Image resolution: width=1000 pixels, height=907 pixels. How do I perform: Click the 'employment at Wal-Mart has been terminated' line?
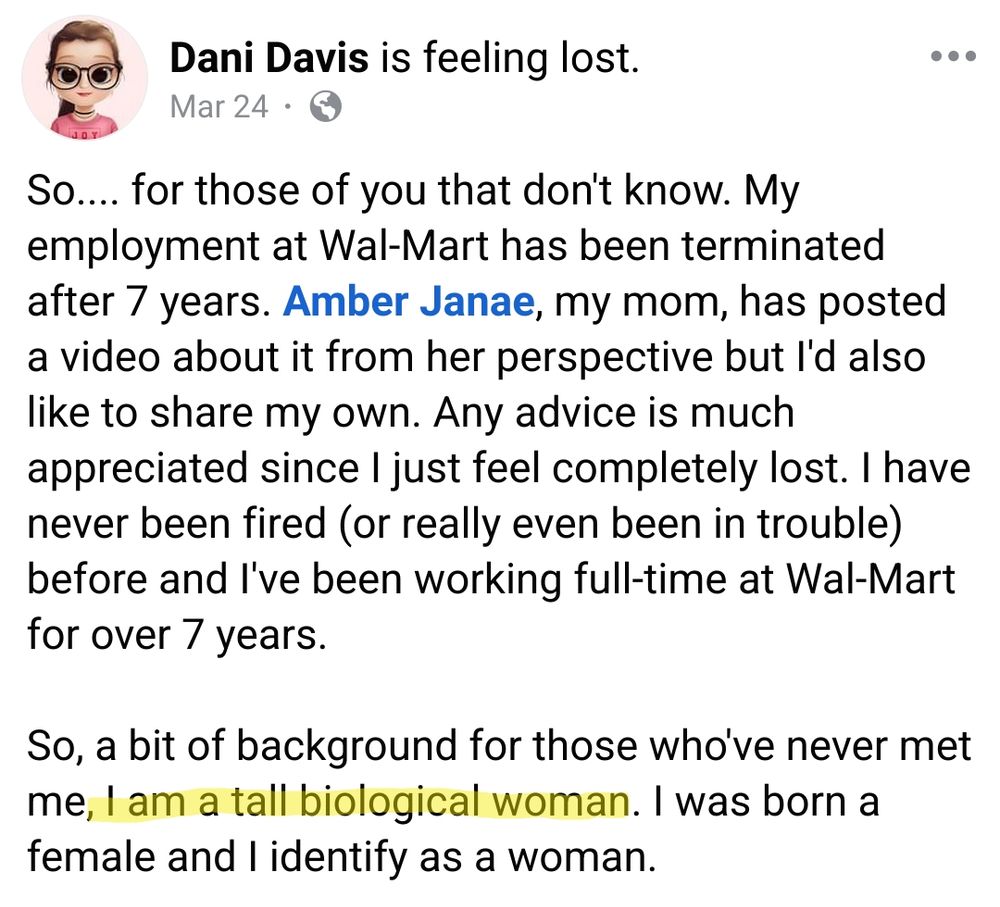(455, 246)
